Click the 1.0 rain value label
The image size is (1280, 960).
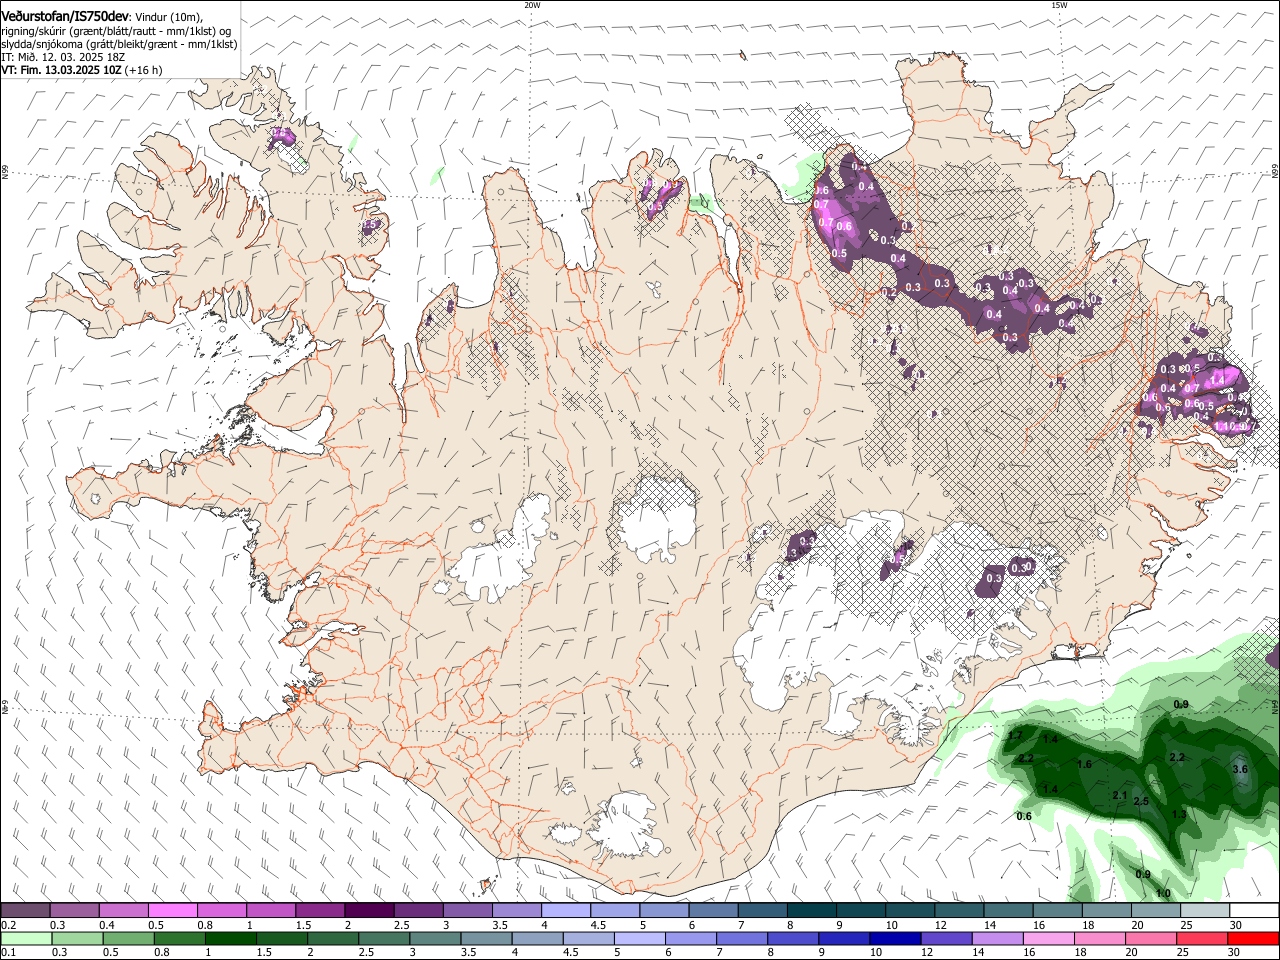(1163, 893)
